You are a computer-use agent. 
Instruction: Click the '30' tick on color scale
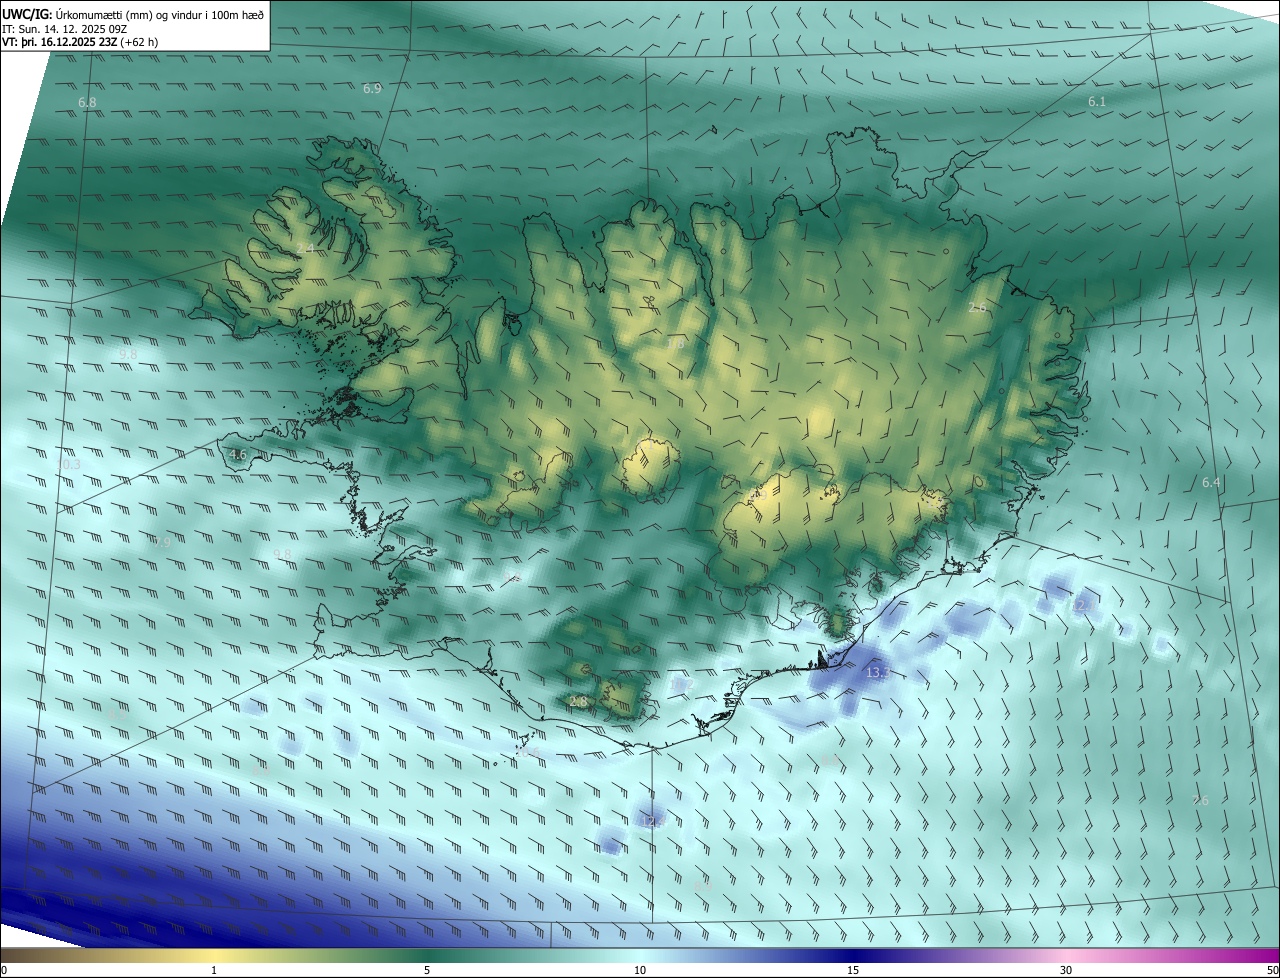click(1066, 970)
